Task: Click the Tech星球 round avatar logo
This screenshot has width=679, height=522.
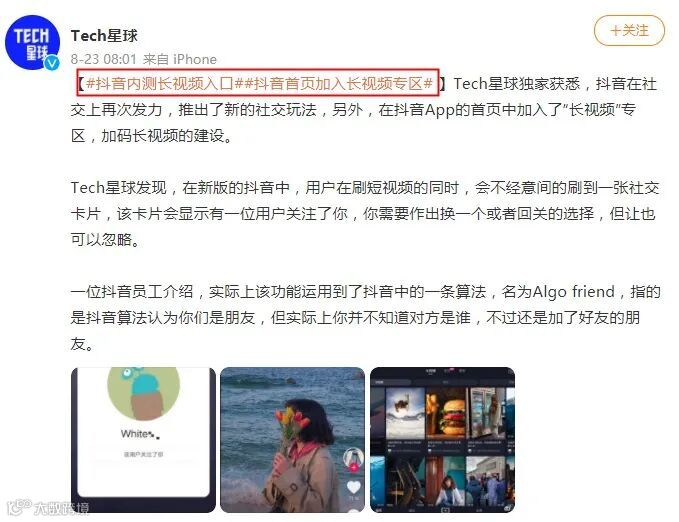Action: (x=32, y=42)
